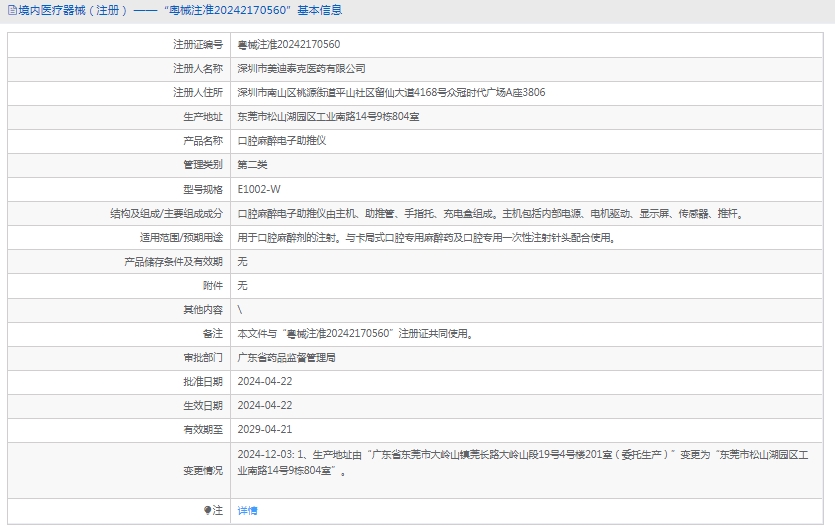Click the registrant address mentioning 众冠时代广场A座3806
Image resolution: width=835 pixels, height=532 pixels.
coord(391,93)
